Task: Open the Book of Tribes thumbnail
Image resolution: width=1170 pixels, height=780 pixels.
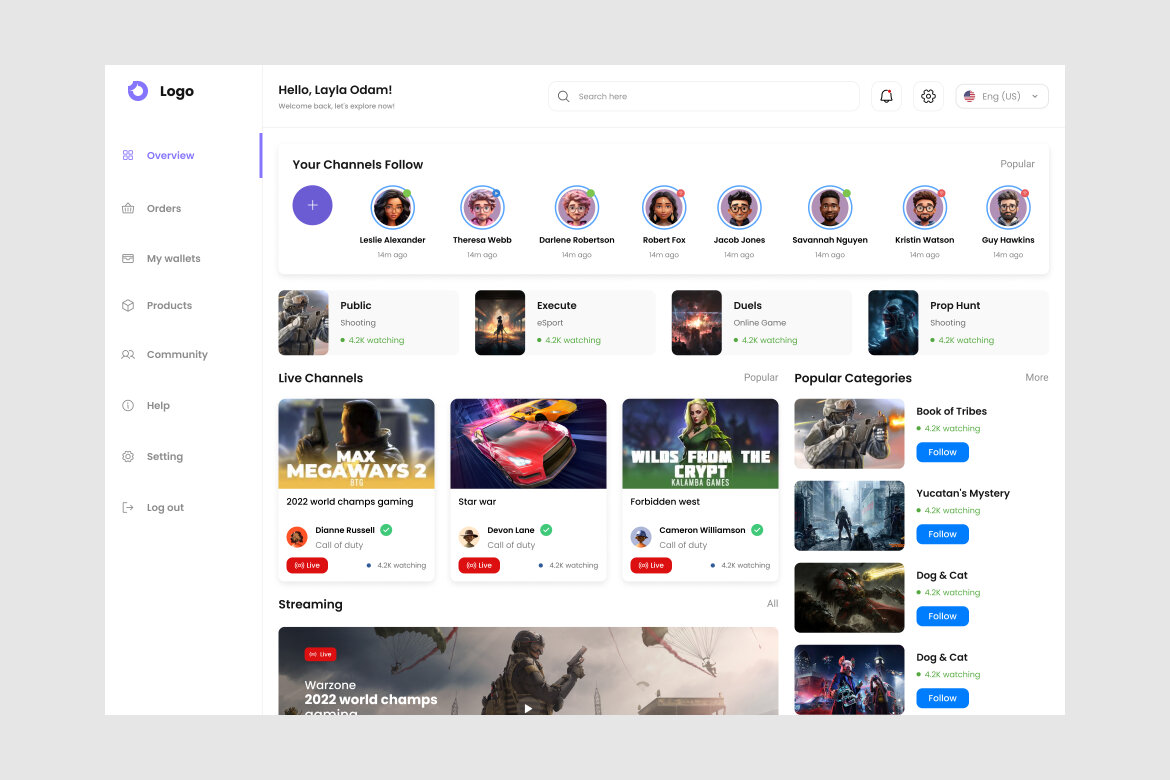Action: coord(849,434)
